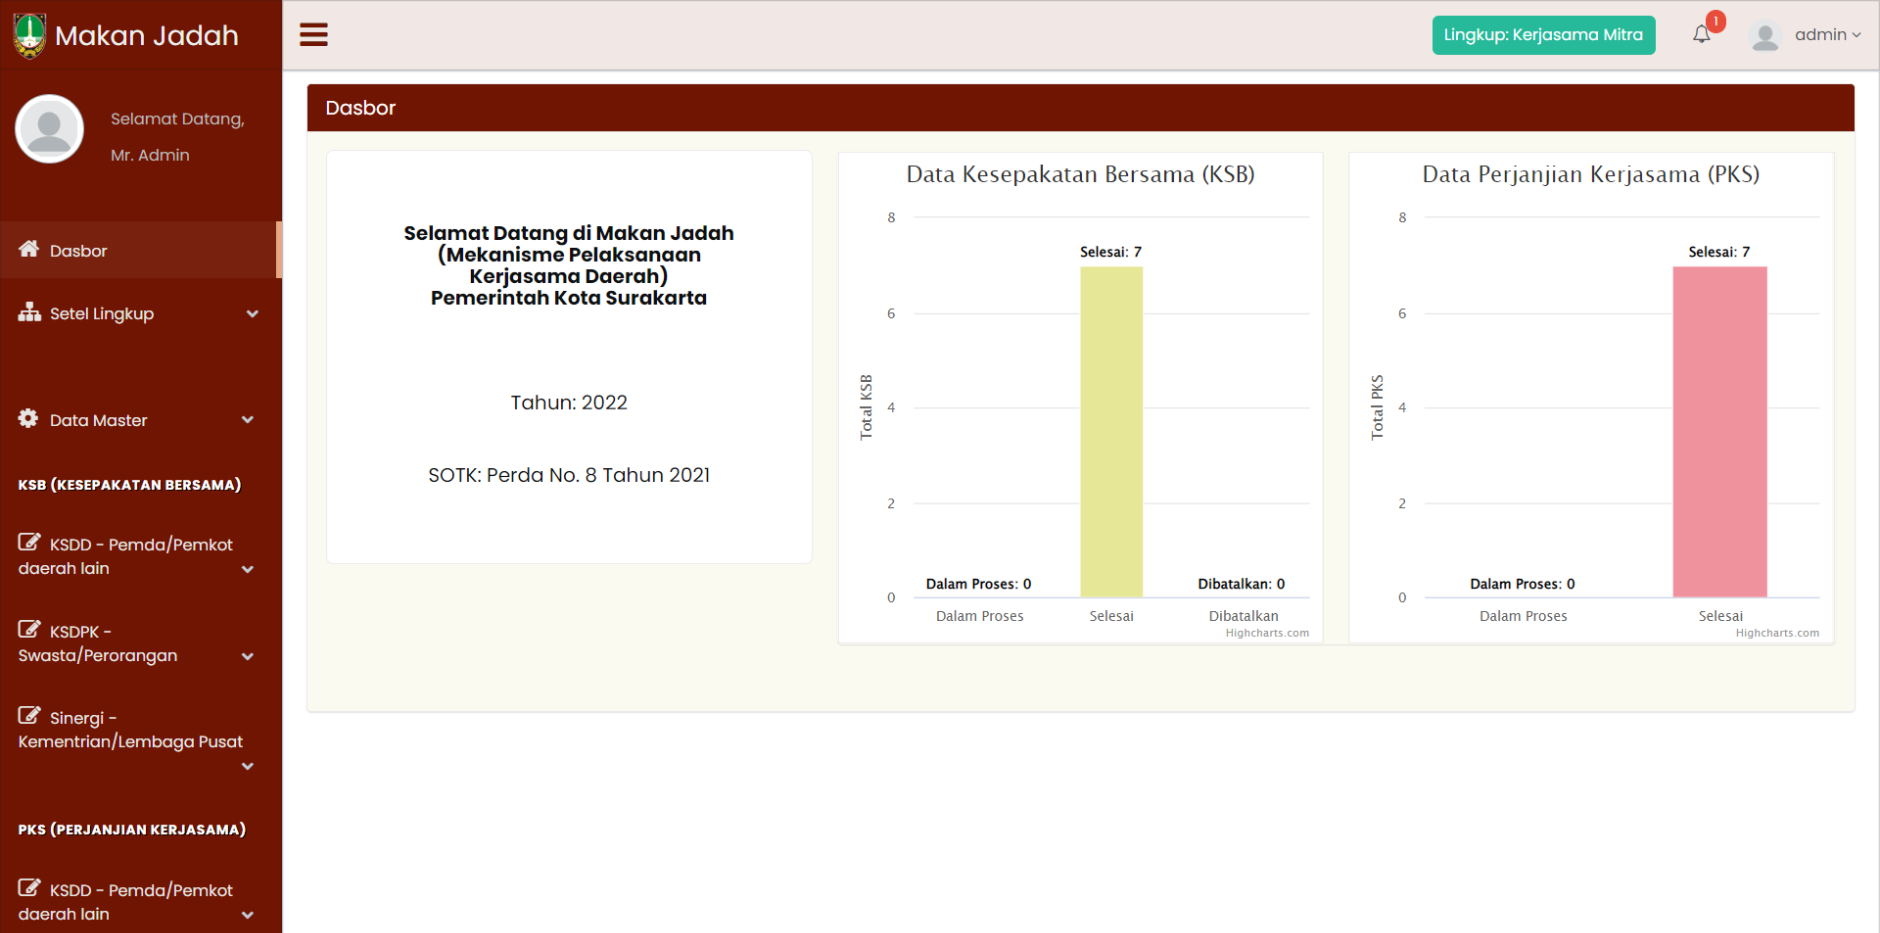Open Highcharts.com link under KSB chart
This screenshot has height=933, width=1880.
pos(1266,633)
